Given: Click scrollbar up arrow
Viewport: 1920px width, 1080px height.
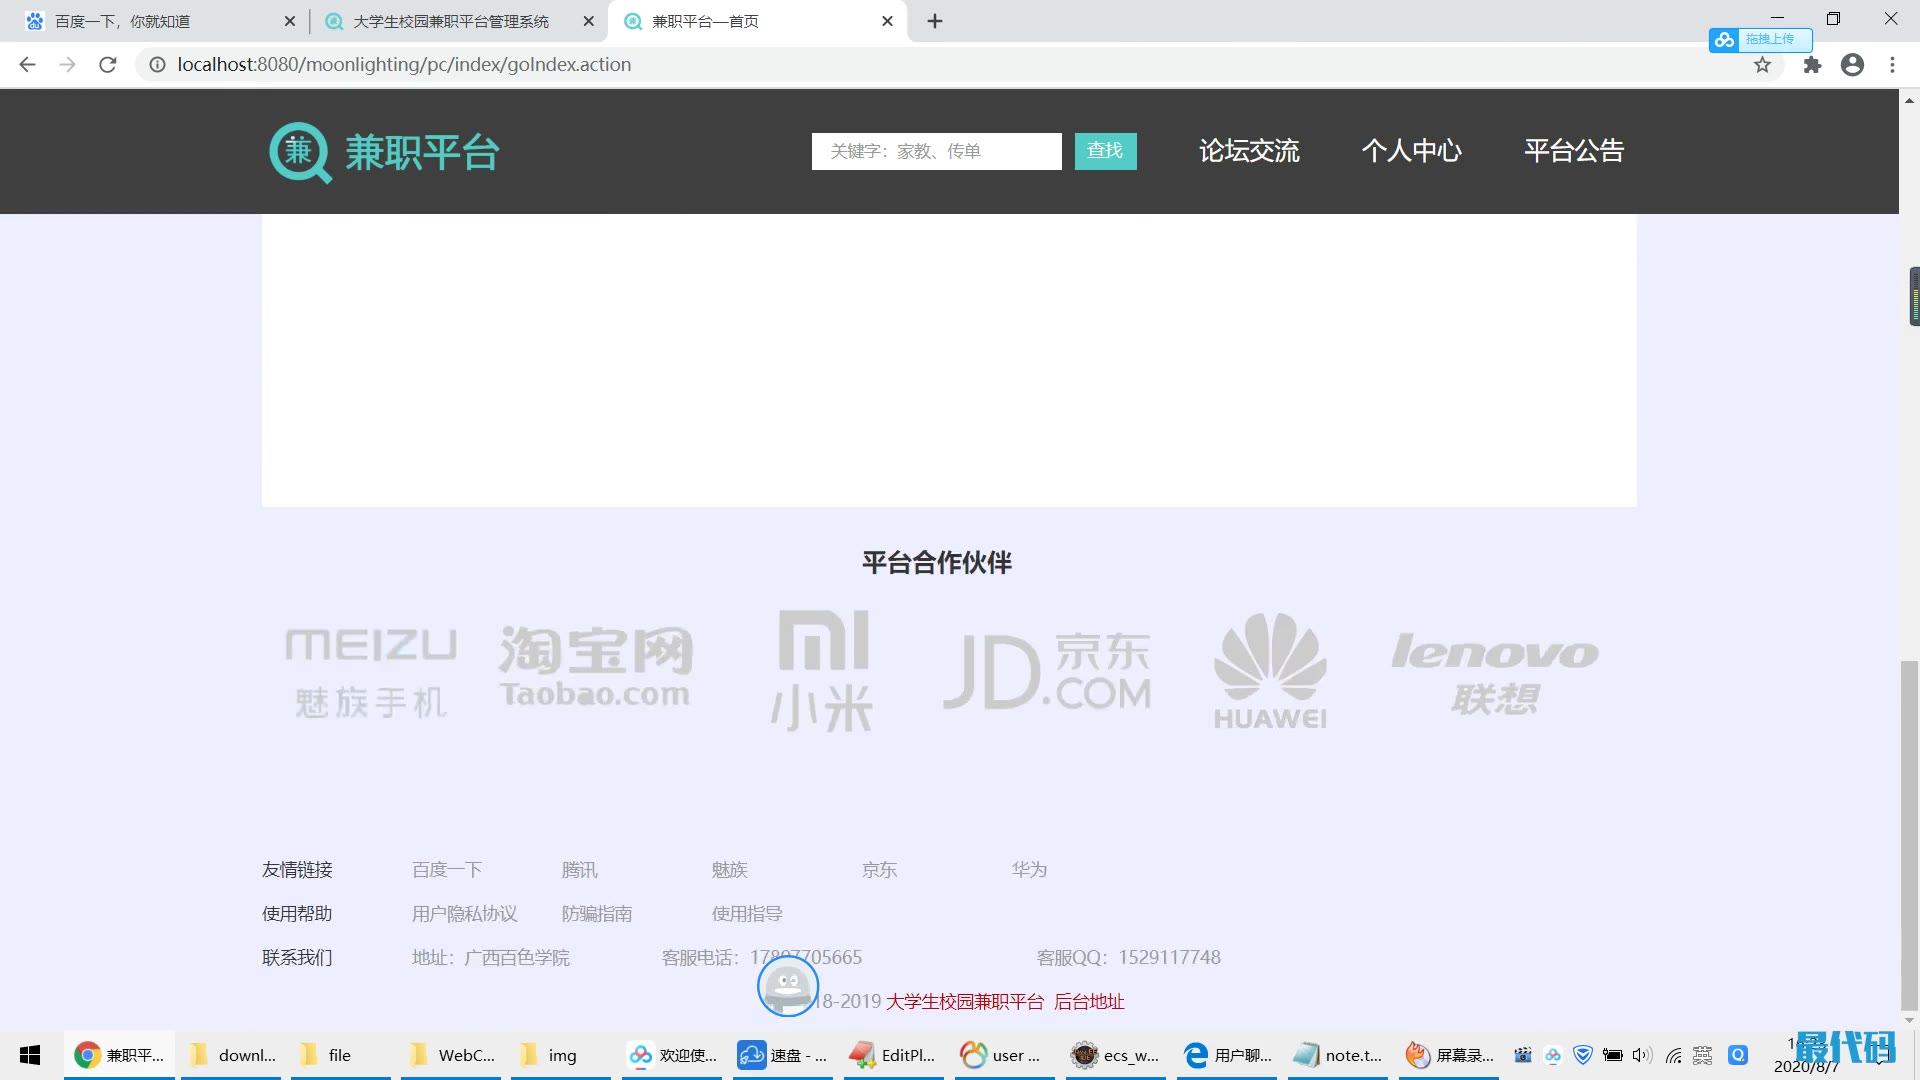Looking at the screenshot, I should pyautogui.click(x=1909, y=100).
